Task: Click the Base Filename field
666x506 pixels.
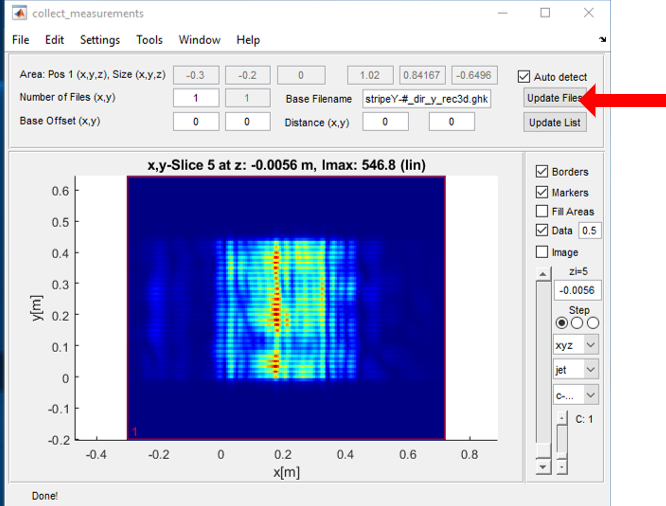Action: click(426, 99)
